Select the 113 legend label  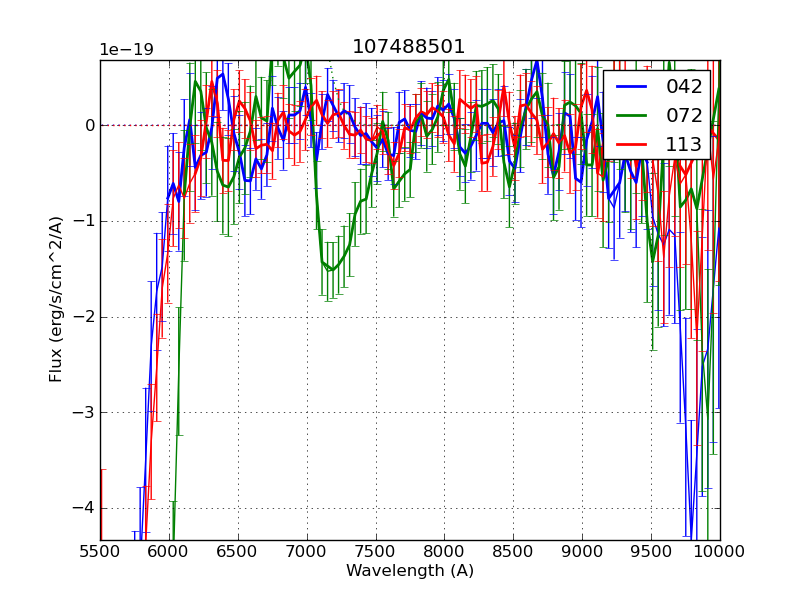(684, 144)
